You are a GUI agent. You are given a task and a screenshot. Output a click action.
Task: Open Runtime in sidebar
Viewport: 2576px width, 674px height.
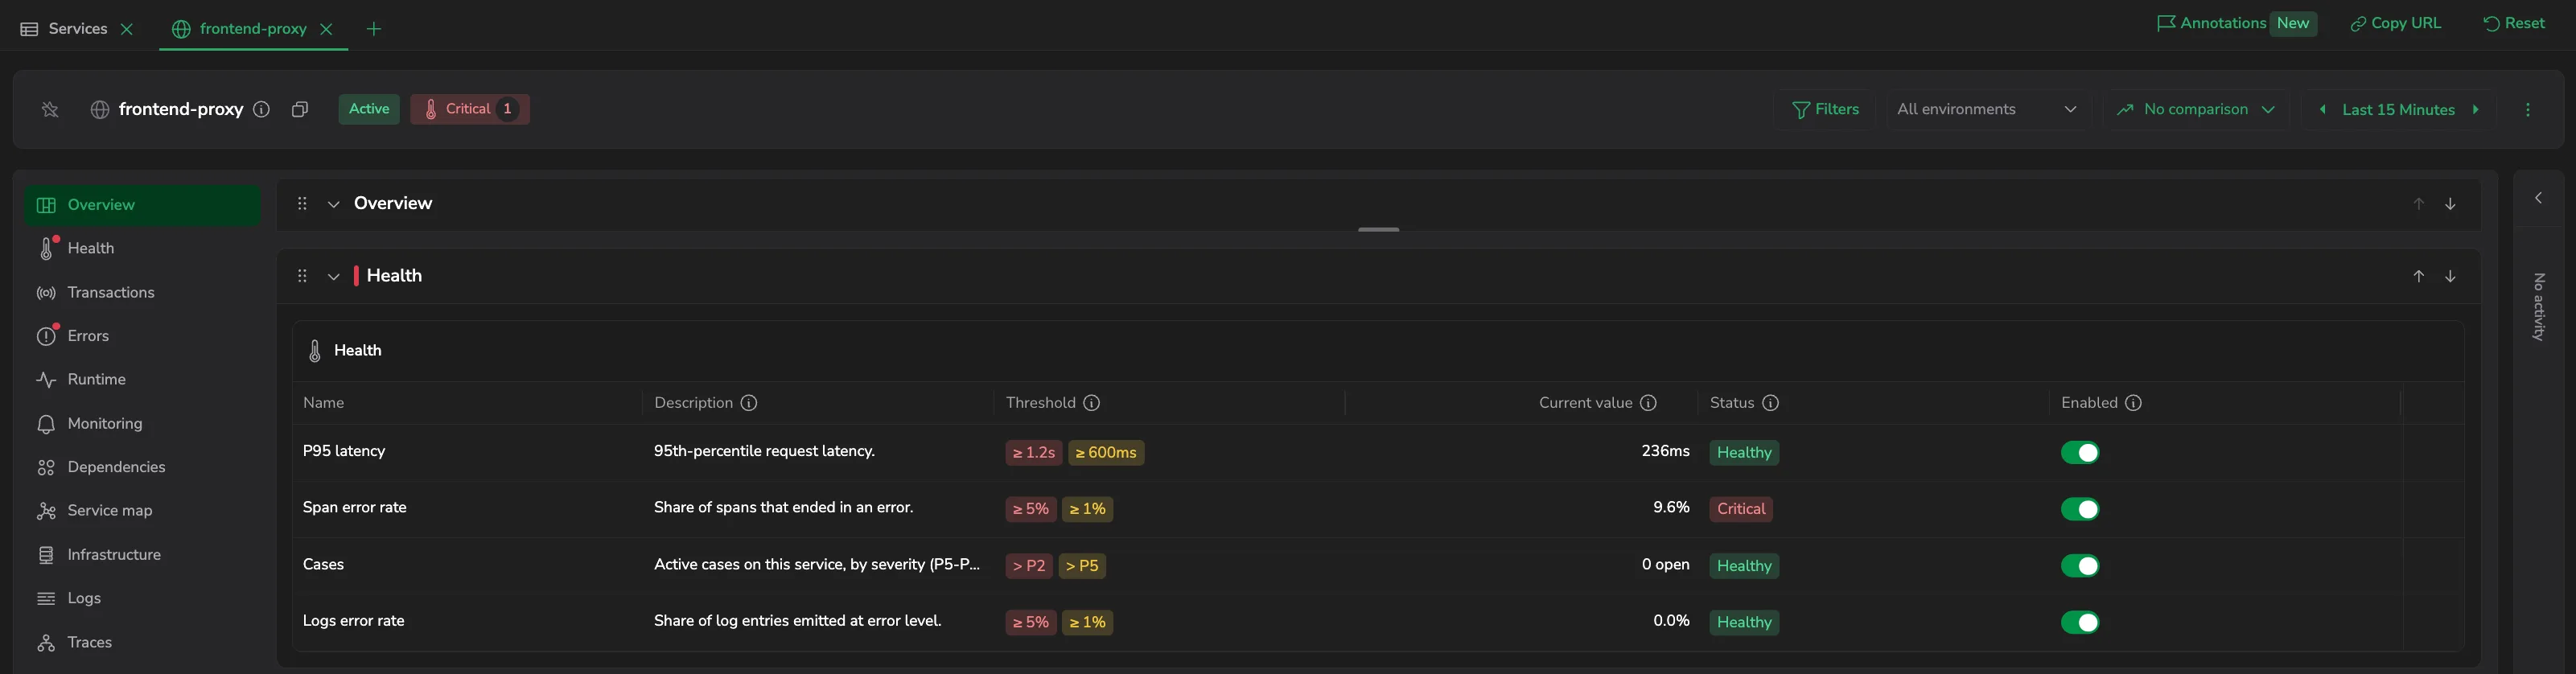pyautogui.click(x=142, y=380)
